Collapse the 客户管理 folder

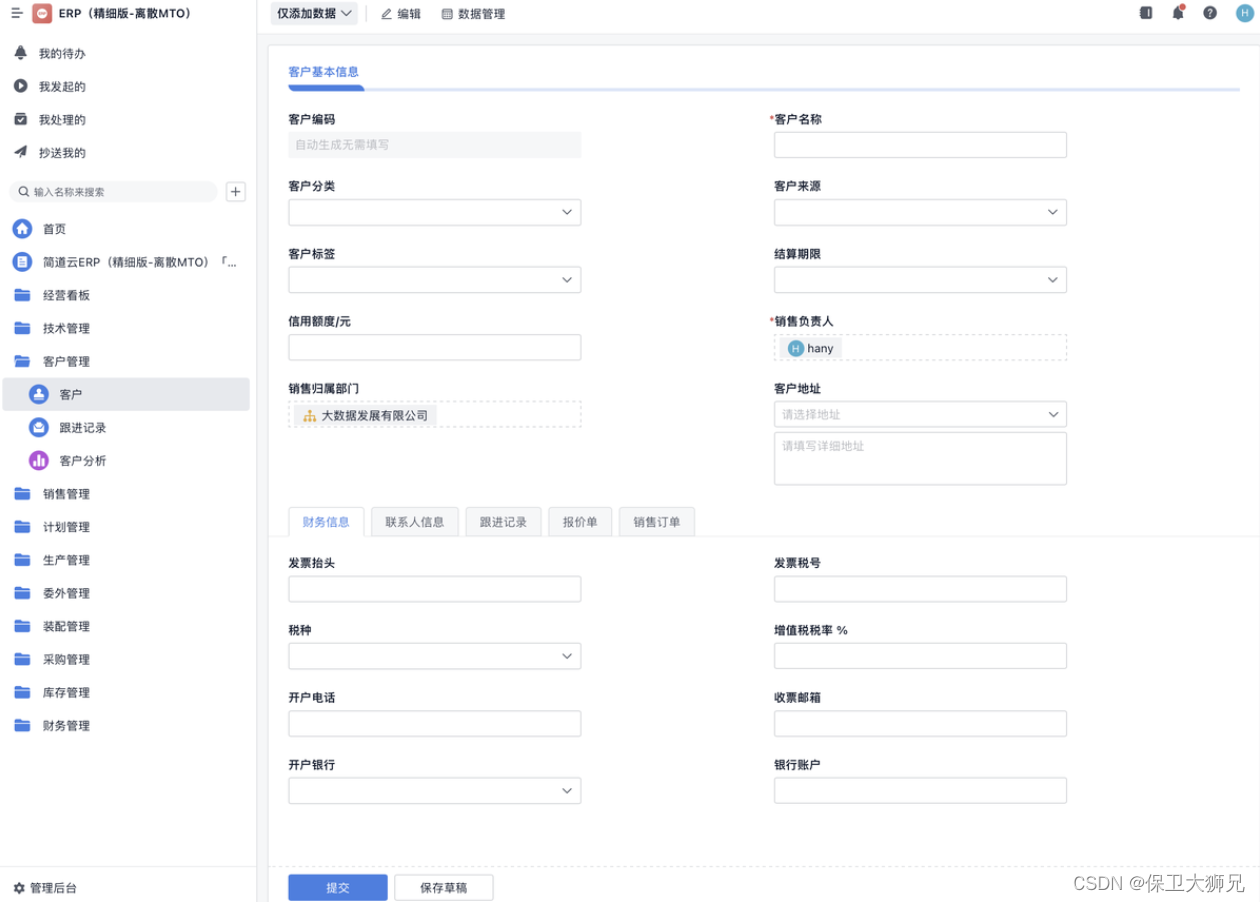22,361
